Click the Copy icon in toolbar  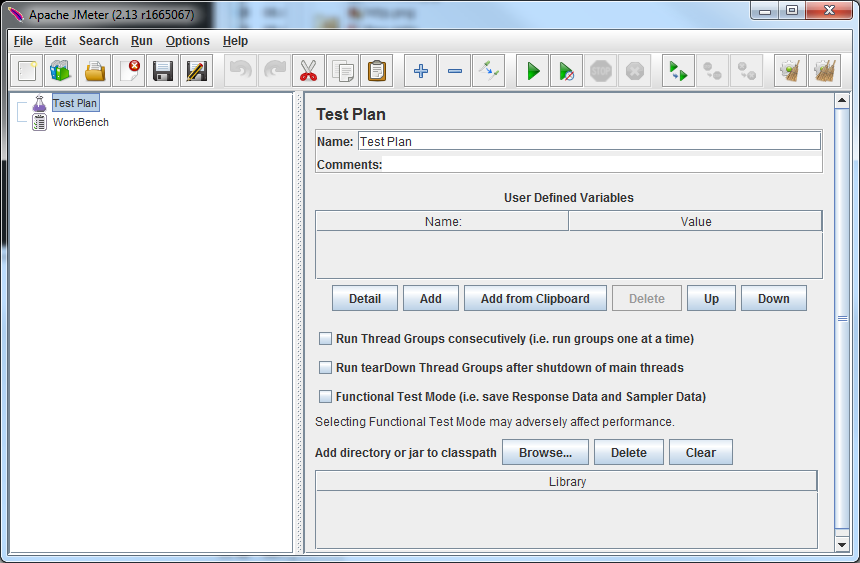click(x=343, y=71)
